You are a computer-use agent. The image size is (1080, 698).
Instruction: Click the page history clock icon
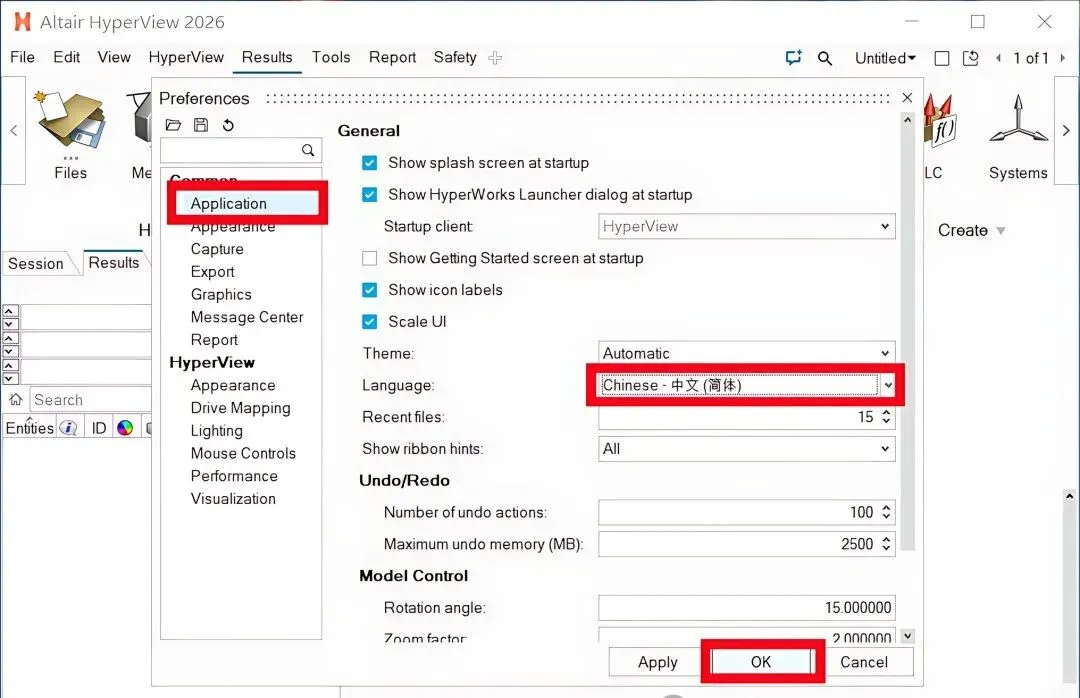point(970,58)
